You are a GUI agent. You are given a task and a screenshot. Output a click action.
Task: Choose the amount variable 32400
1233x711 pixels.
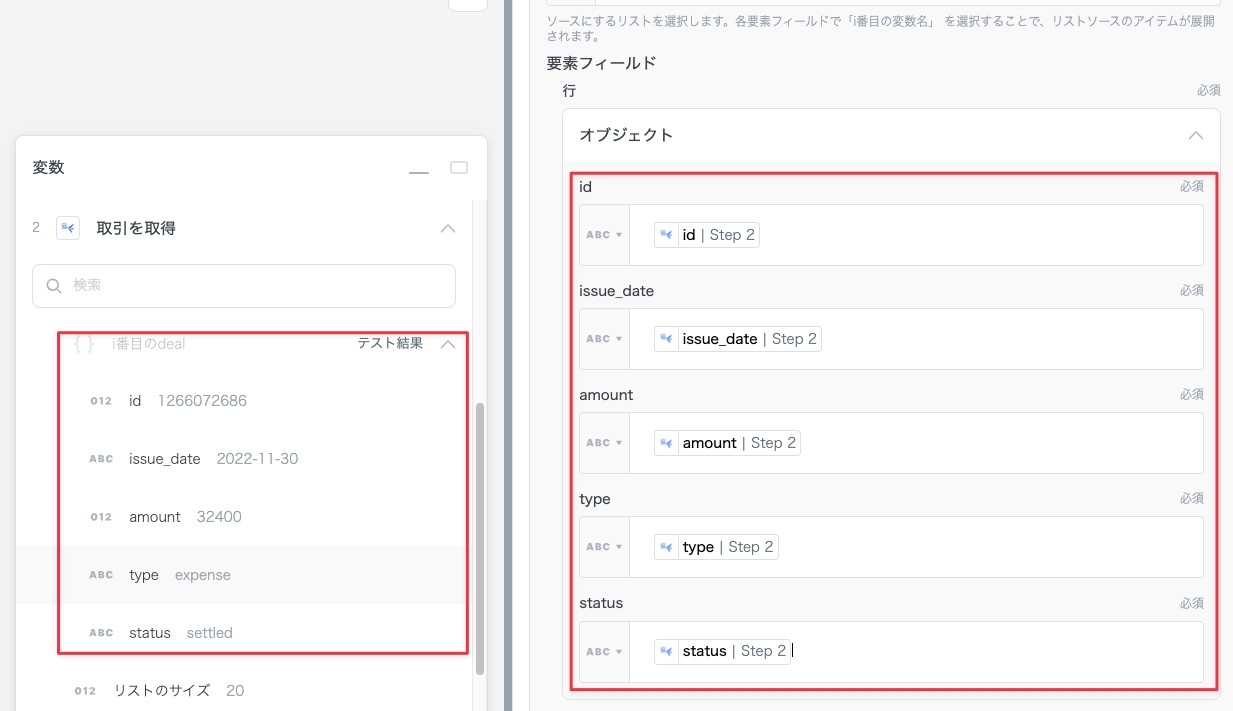185,517
